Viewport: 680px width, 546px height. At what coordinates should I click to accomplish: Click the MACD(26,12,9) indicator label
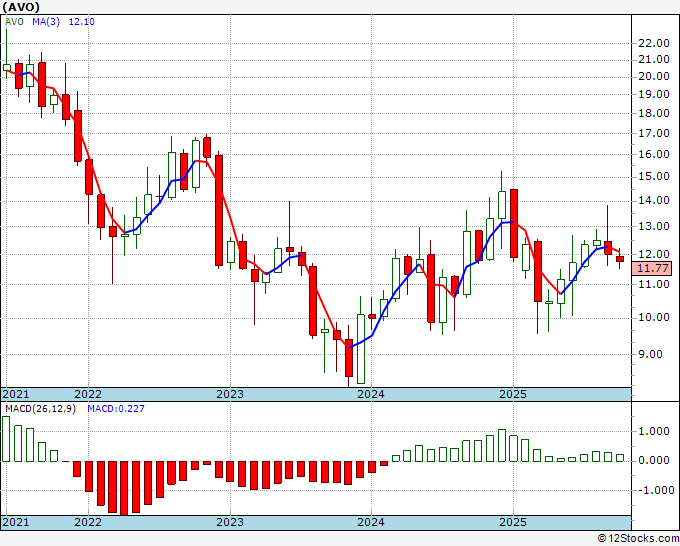(40, 409)
